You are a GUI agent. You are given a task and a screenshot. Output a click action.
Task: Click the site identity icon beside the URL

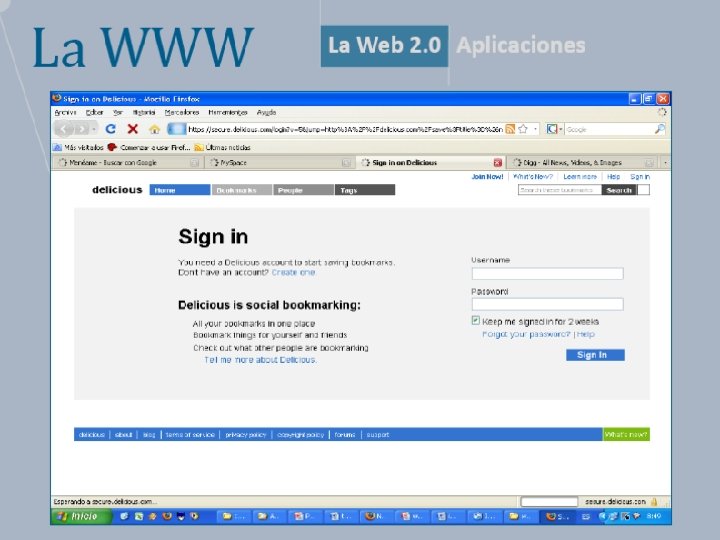(x=176, y=129)
